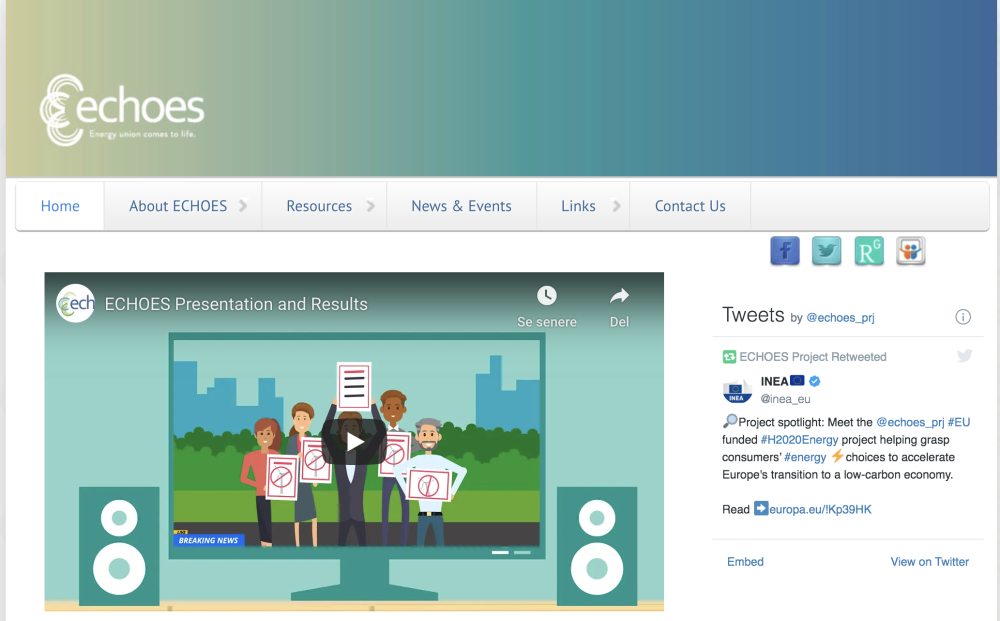Expand Links submenu arrow
Screen dimensions: 1000x621
click(616, 206)
